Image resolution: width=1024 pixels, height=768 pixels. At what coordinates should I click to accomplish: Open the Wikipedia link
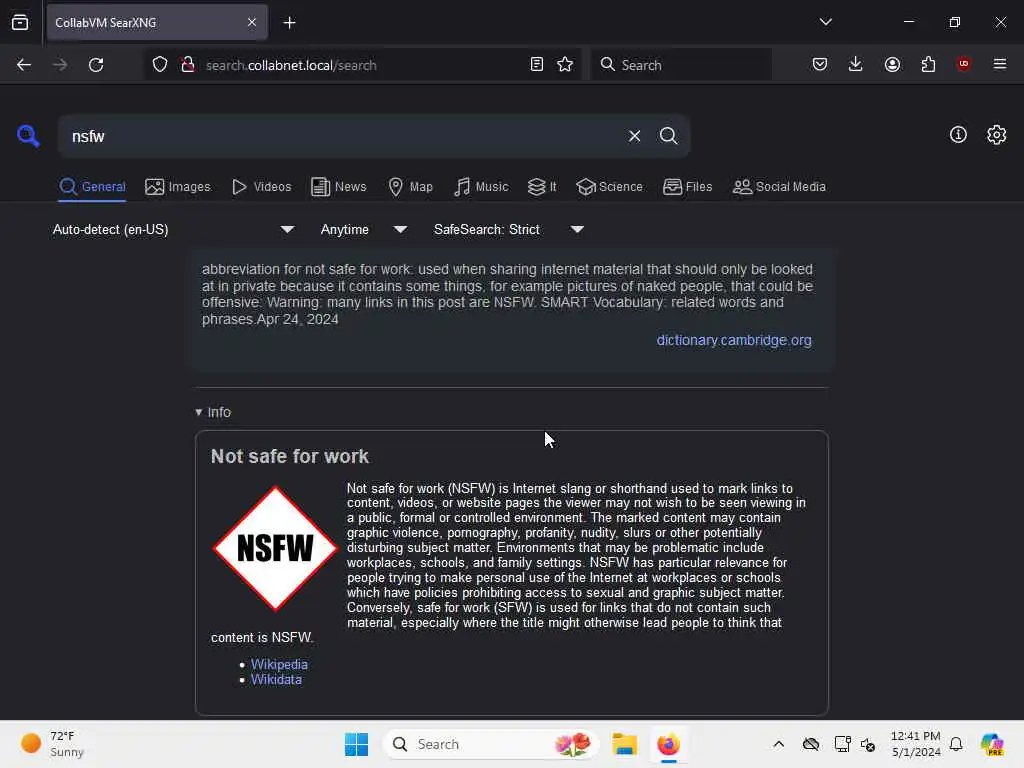279,664
